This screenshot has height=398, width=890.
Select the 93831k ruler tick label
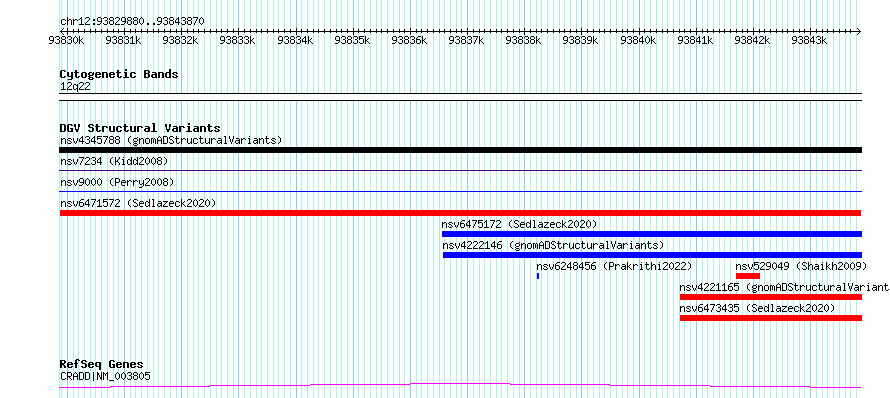124,40
